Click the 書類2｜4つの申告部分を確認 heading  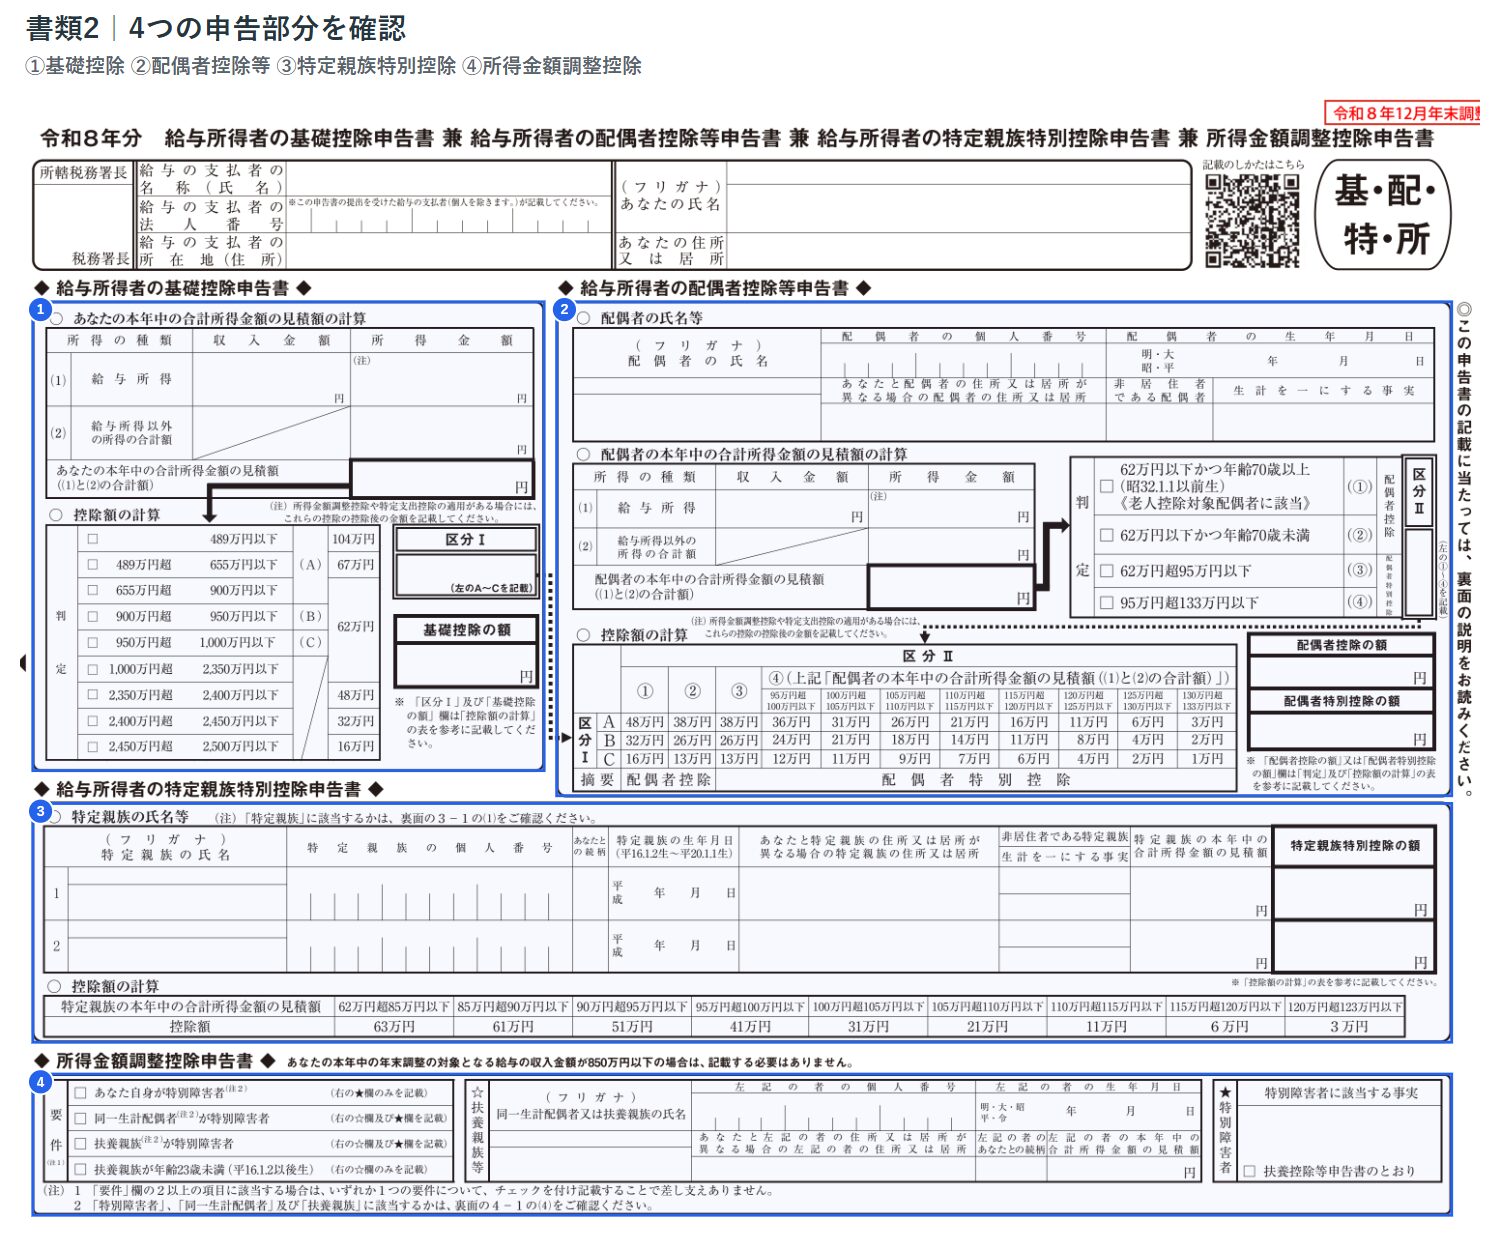(216, 29)
